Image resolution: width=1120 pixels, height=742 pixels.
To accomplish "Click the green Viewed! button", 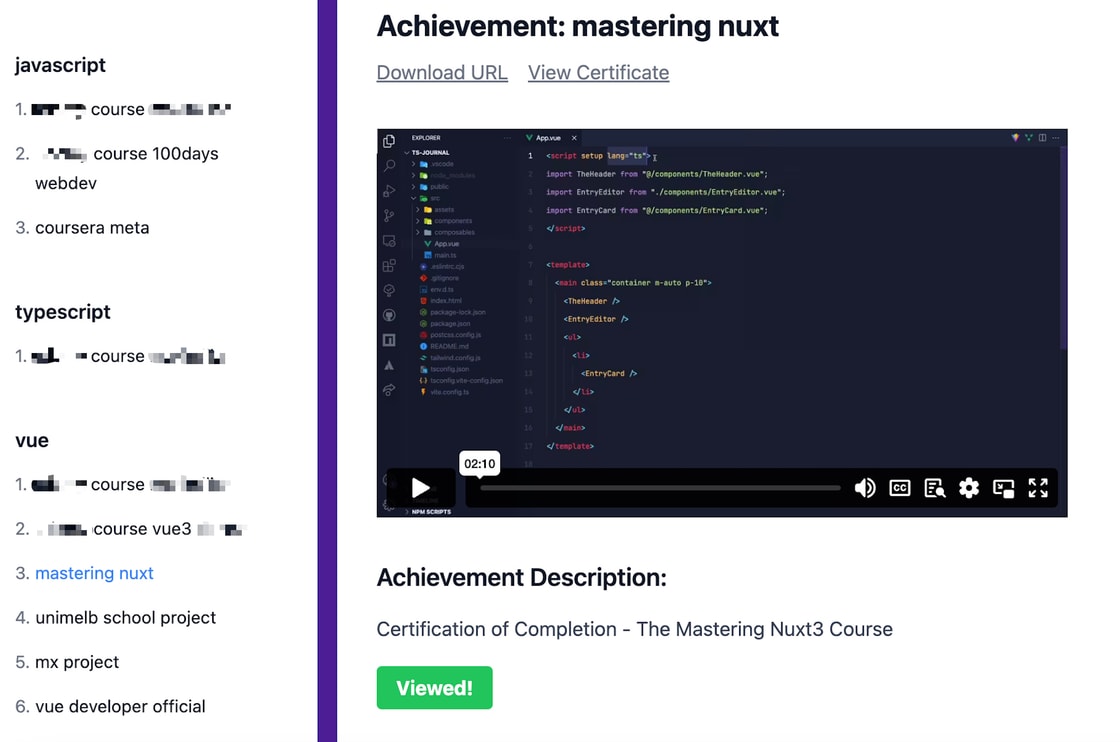I will click(434, 688).
